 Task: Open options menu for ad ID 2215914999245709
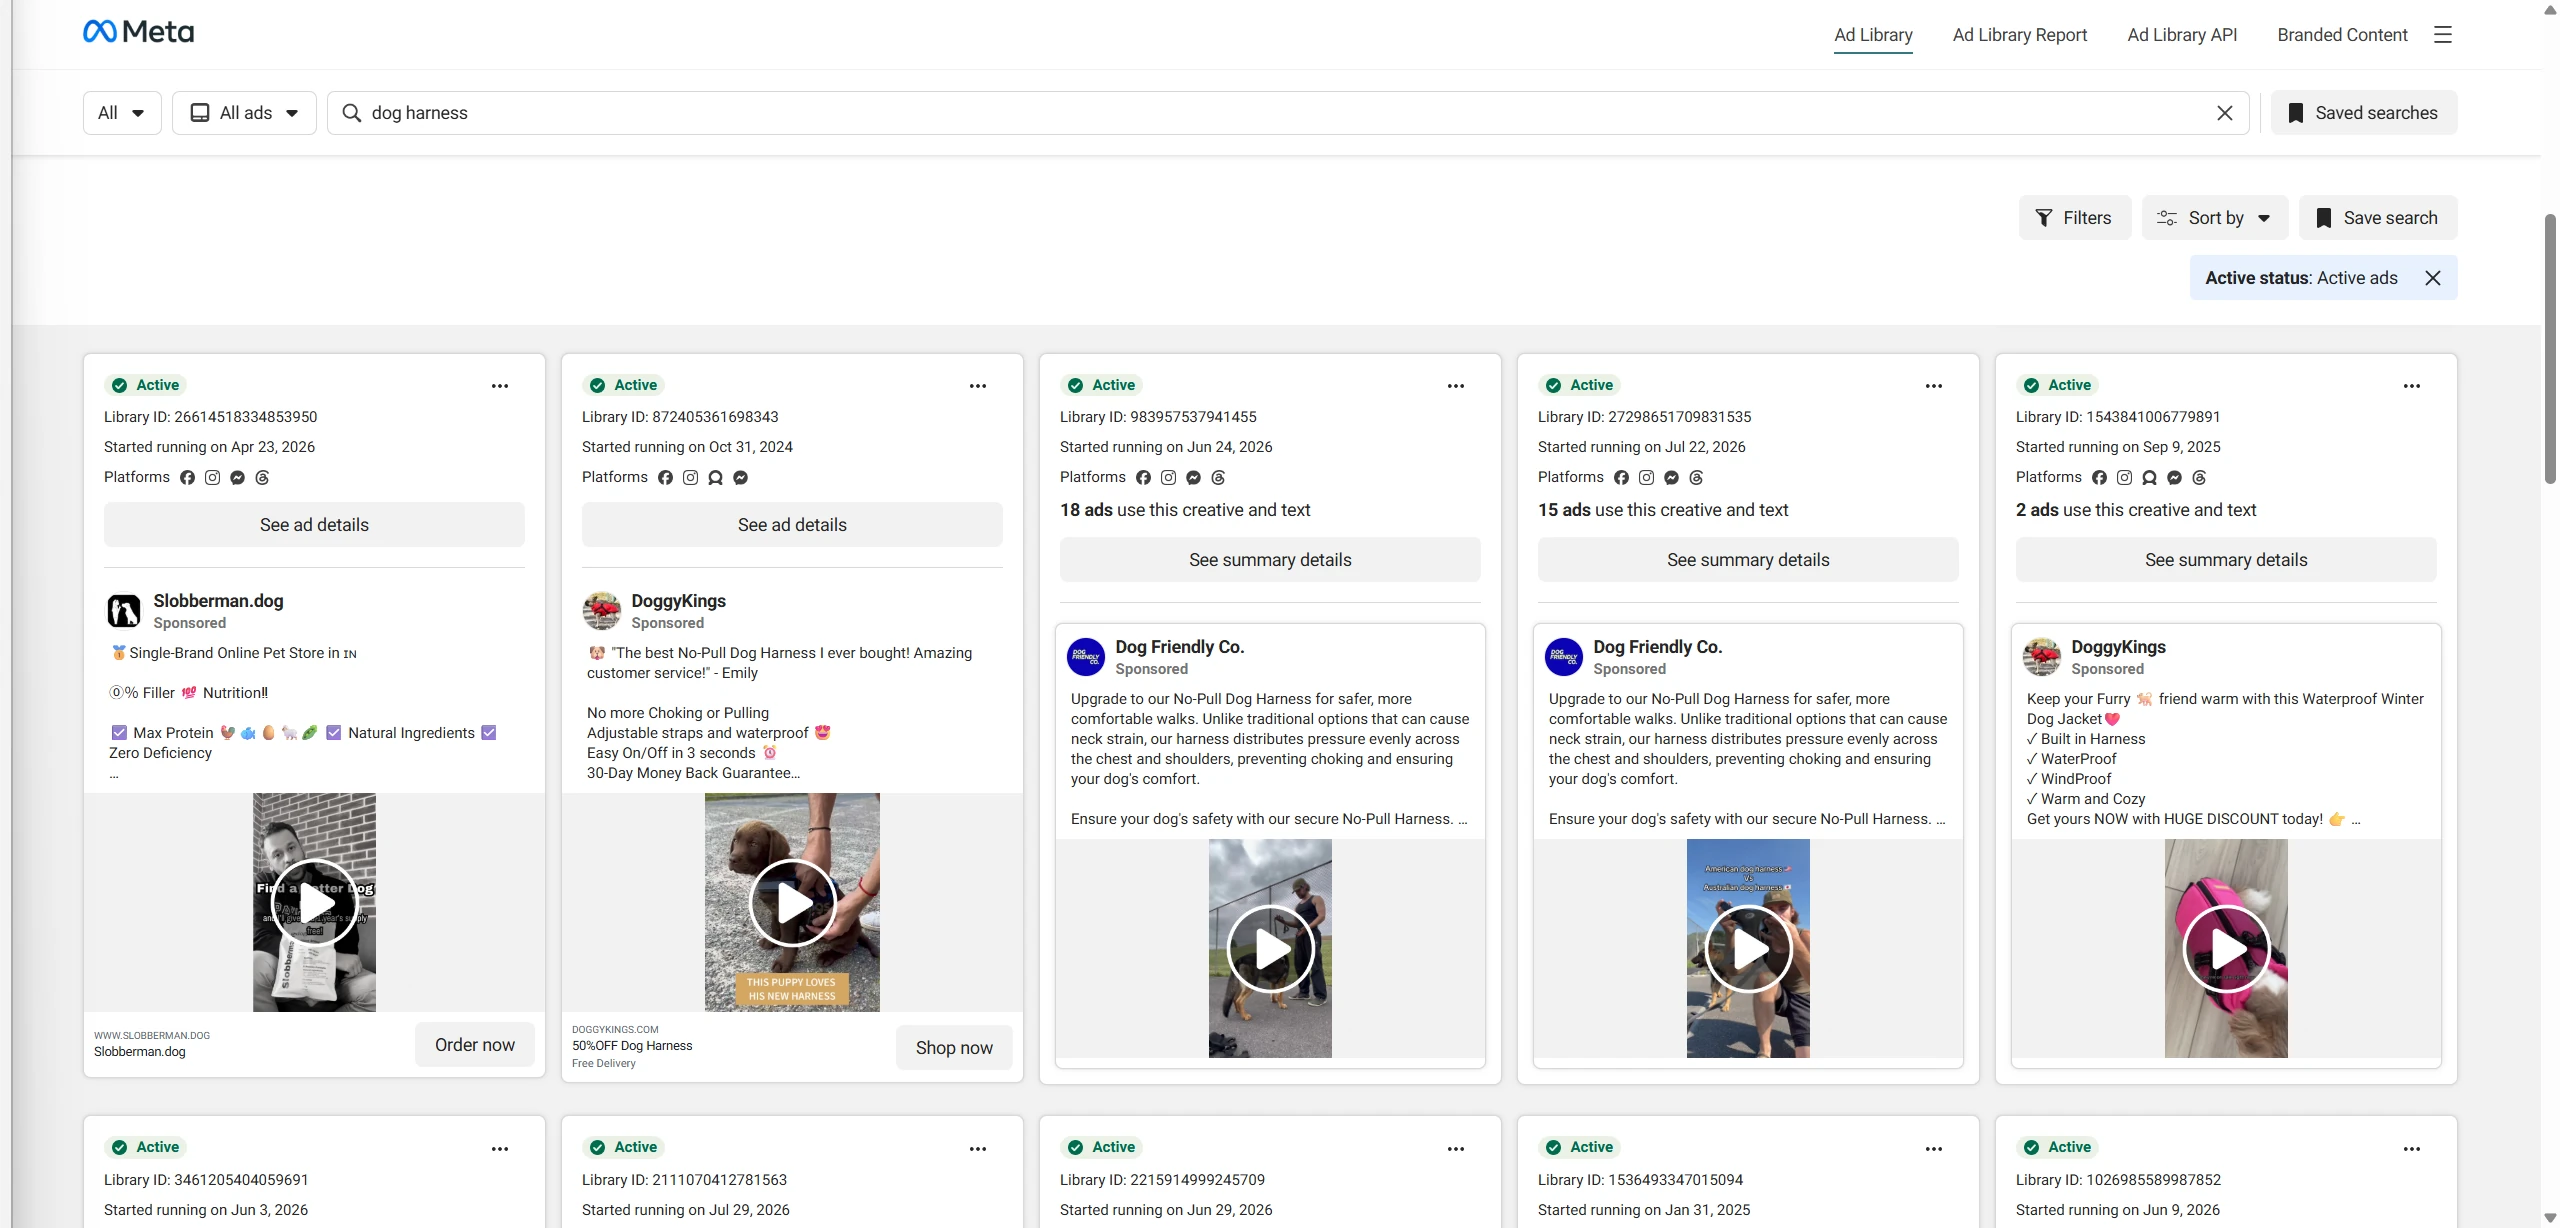1456,1149
